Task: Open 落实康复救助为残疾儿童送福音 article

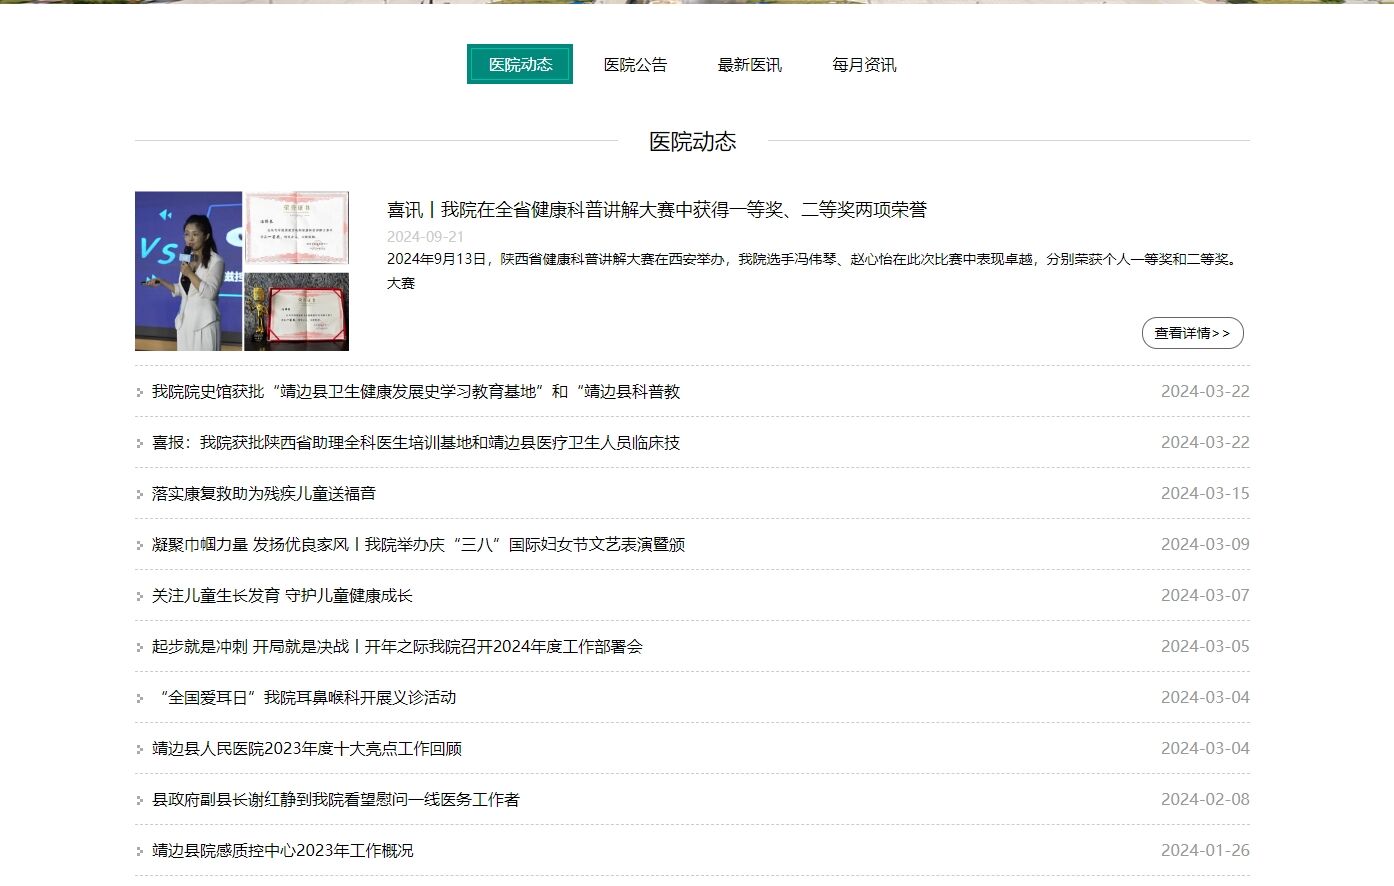Action: (264, 494)
